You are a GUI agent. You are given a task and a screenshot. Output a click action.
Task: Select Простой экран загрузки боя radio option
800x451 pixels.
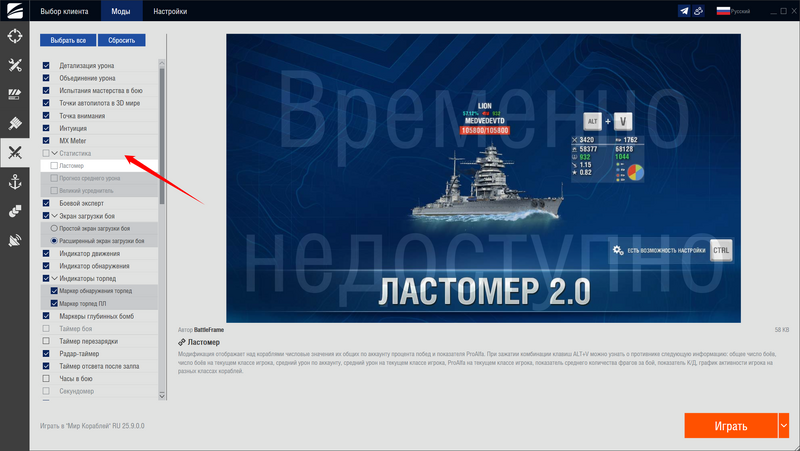tap(54, 229)
